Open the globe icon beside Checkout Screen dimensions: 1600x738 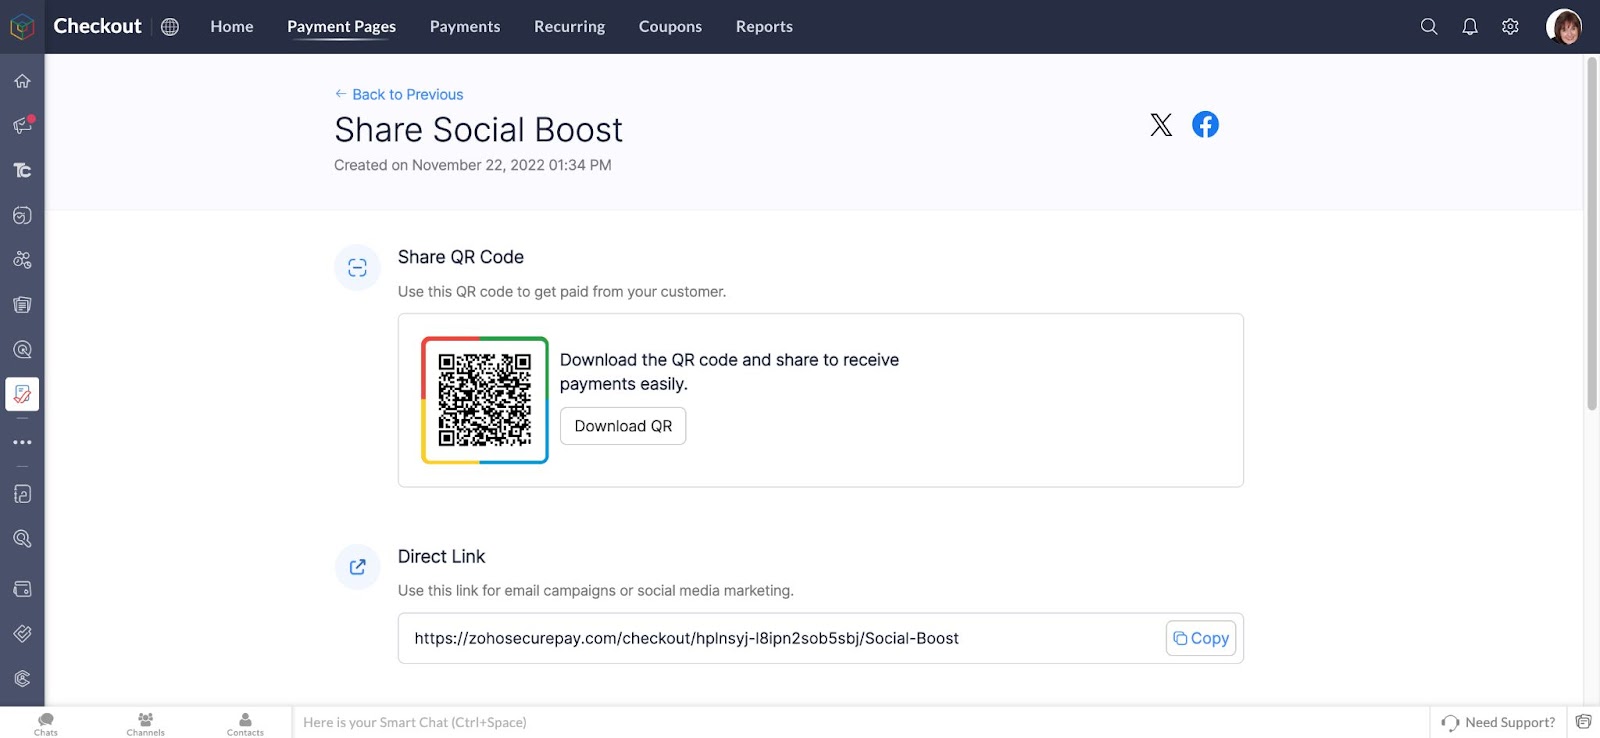(x=170, y=27)
